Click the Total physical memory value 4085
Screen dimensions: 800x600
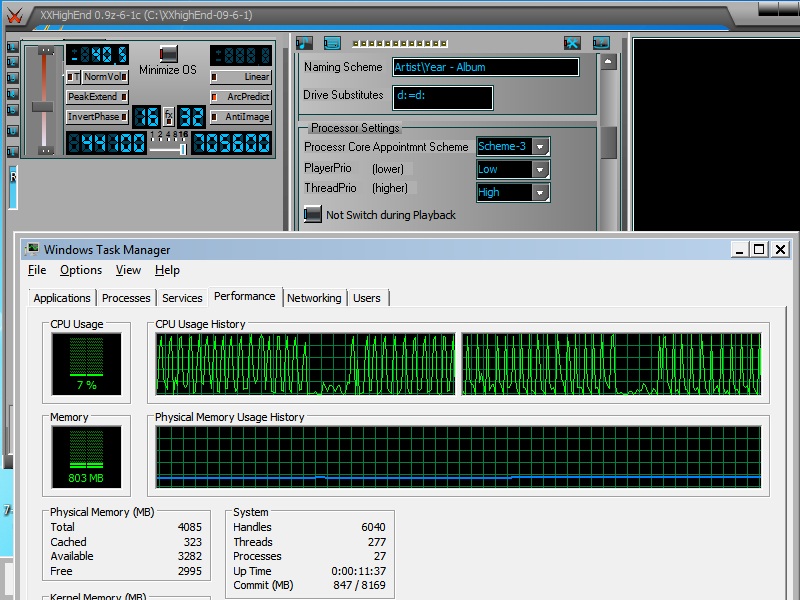coord(190,527)
